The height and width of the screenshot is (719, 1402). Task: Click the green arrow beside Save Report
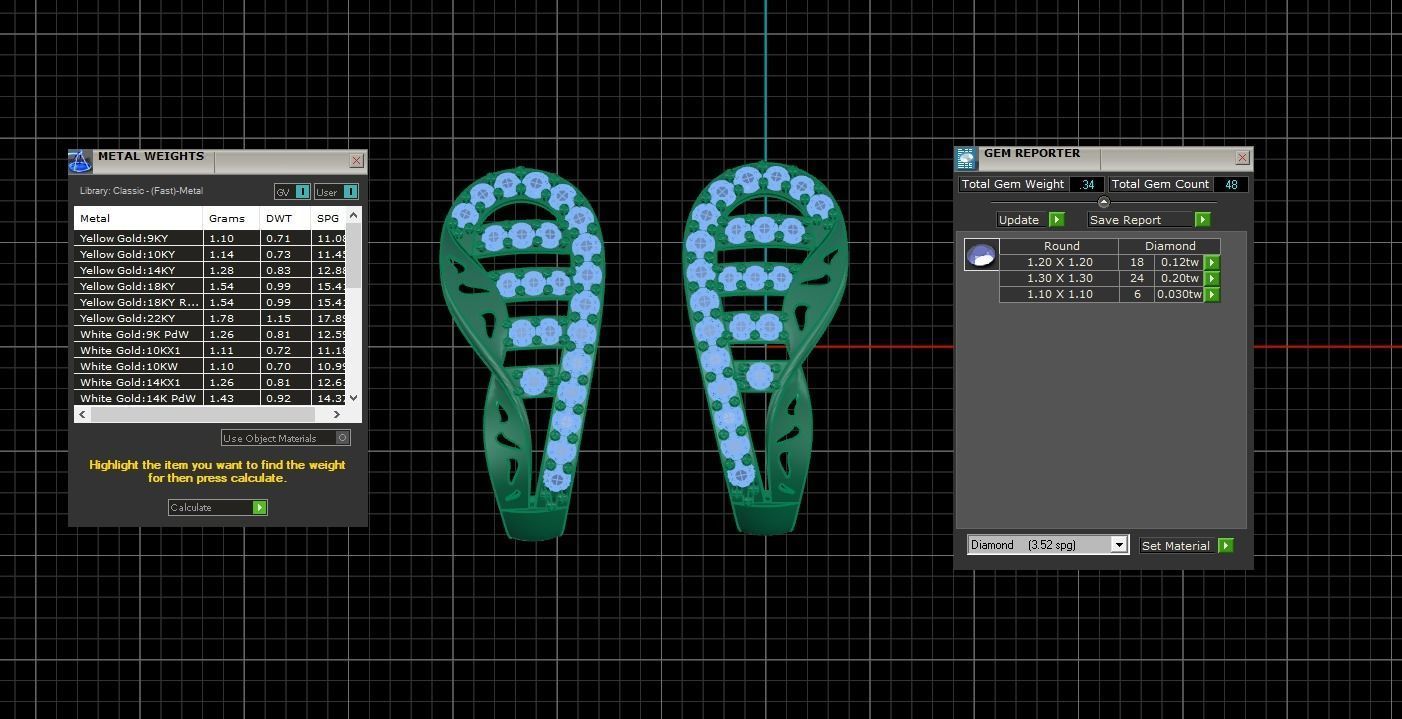click(x=1203, y=220)
